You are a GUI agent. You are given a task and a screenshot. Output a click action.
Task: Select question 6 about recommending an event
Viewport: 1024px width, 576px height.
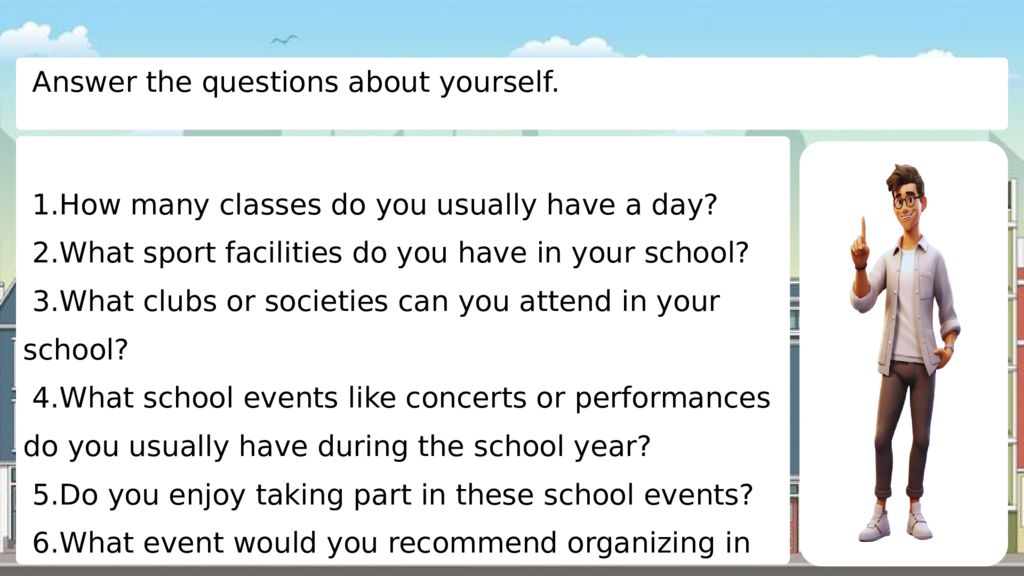click(x=391, y=543)
